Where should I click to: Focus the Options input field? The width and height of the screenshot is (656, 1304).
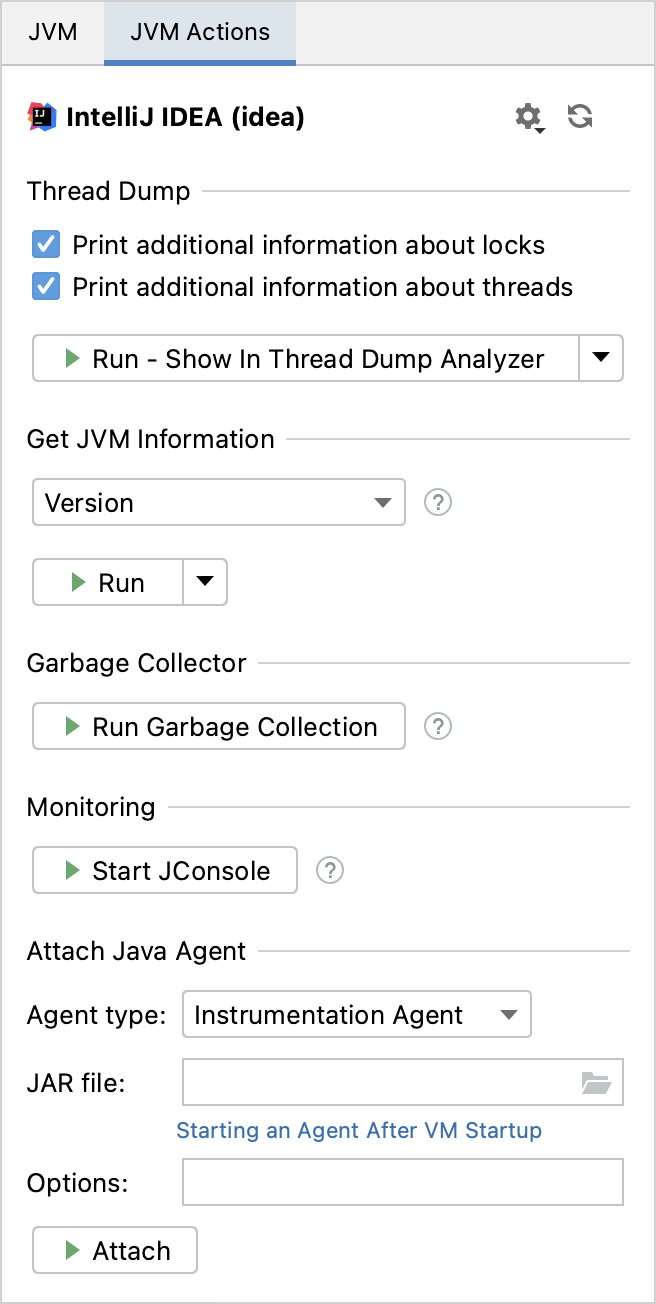click(403, 1182)
